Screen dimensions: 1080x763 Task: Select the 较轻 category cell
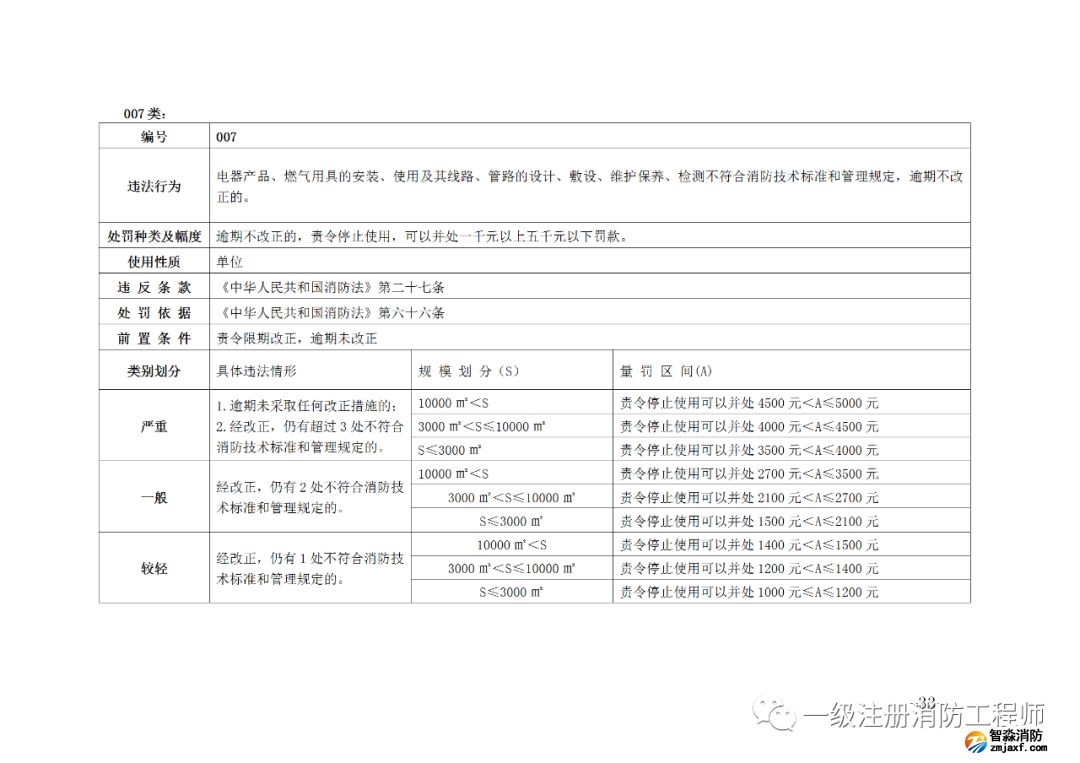[154, 568]
